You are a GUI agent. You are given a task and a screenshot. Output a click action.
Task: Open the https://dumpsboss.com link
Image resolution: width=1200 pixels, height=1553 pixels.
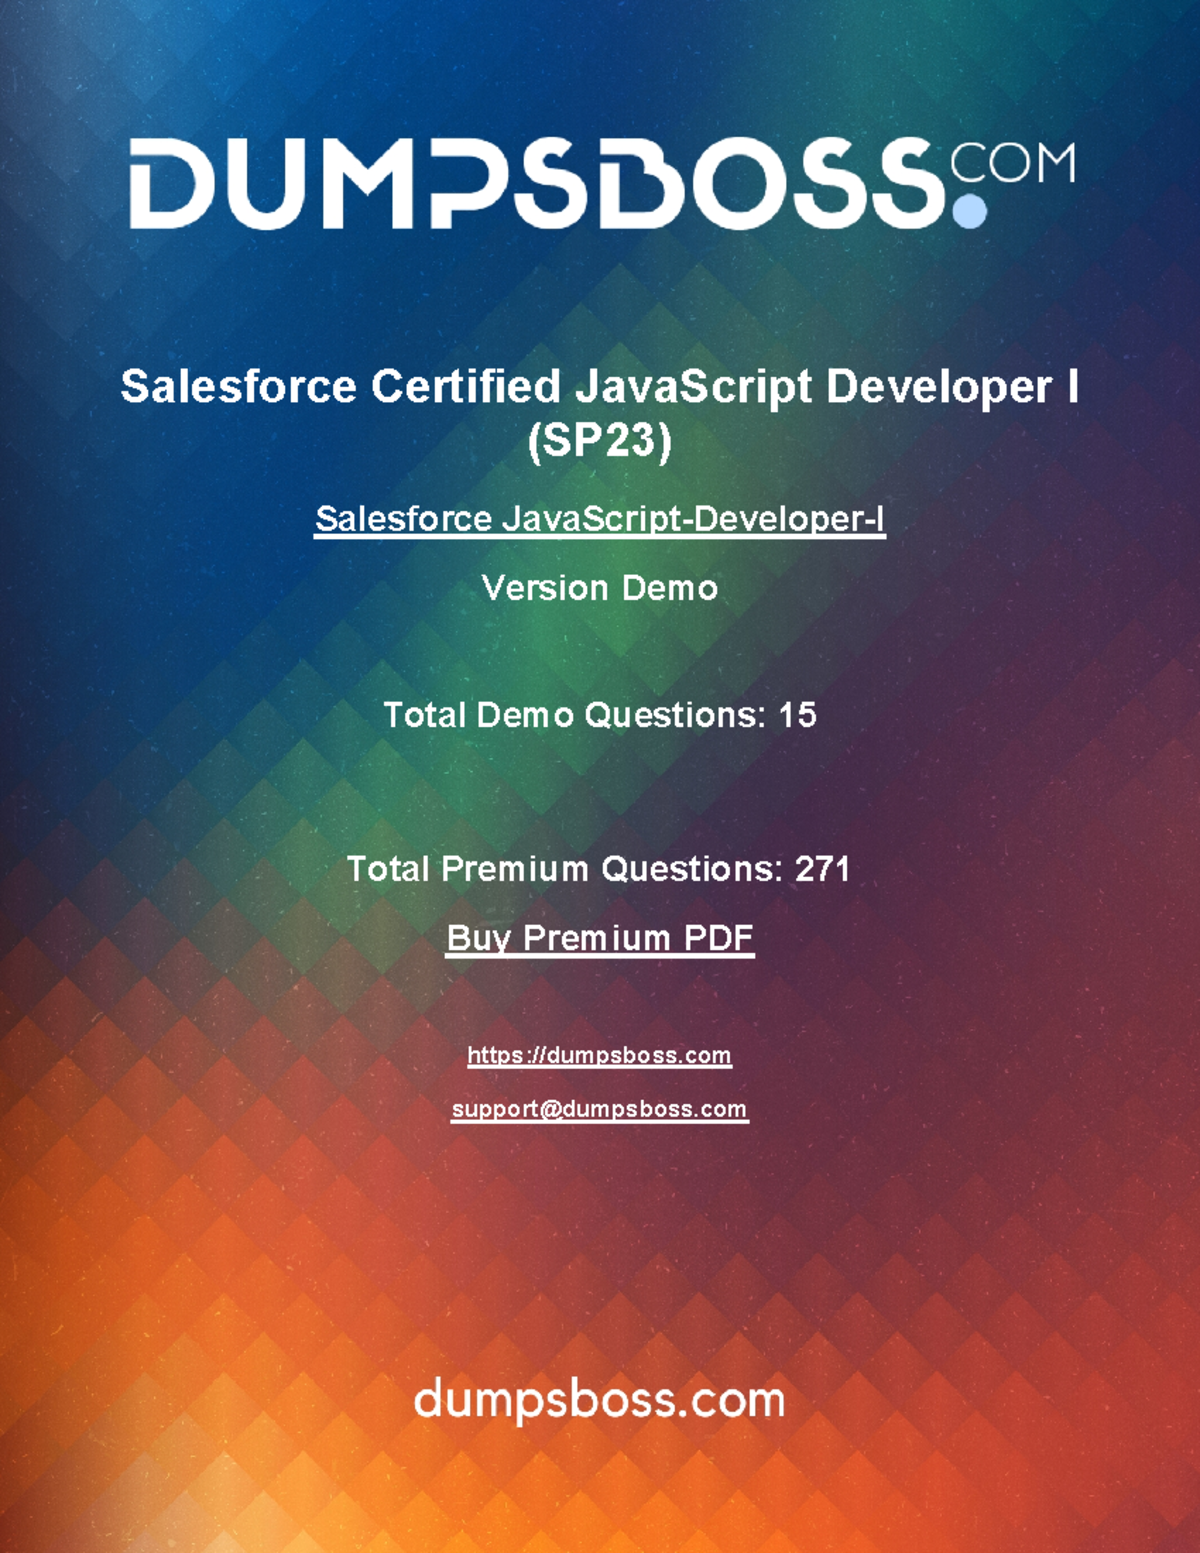click(x=600, y=1055)
